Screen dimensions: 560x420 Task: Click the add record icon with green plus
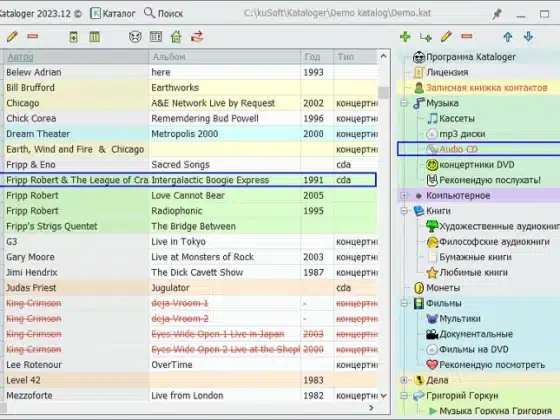74,37
